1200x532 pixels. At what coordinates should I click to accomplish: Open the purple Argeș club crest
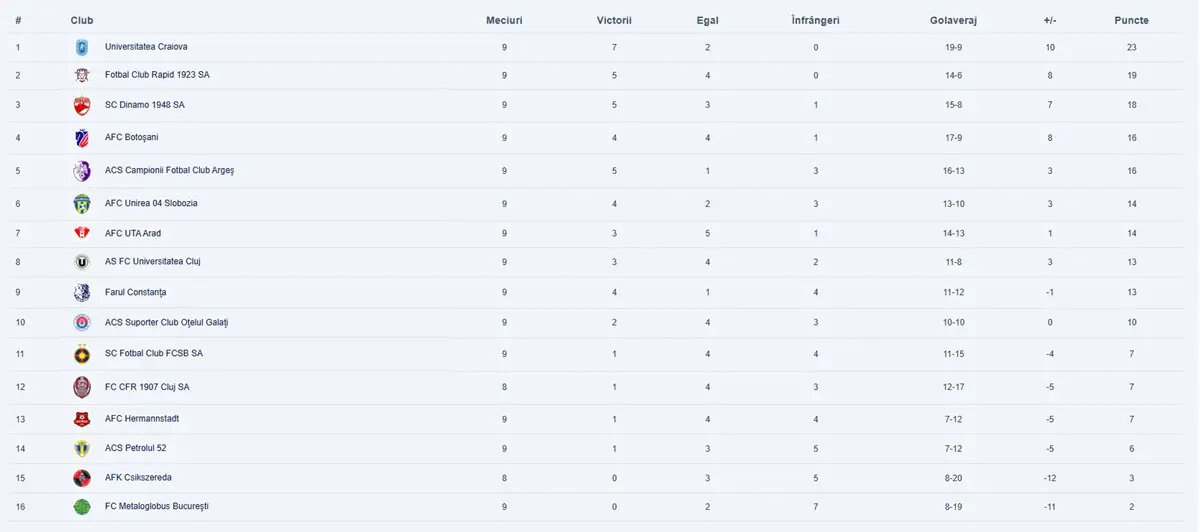coord(82,171)
